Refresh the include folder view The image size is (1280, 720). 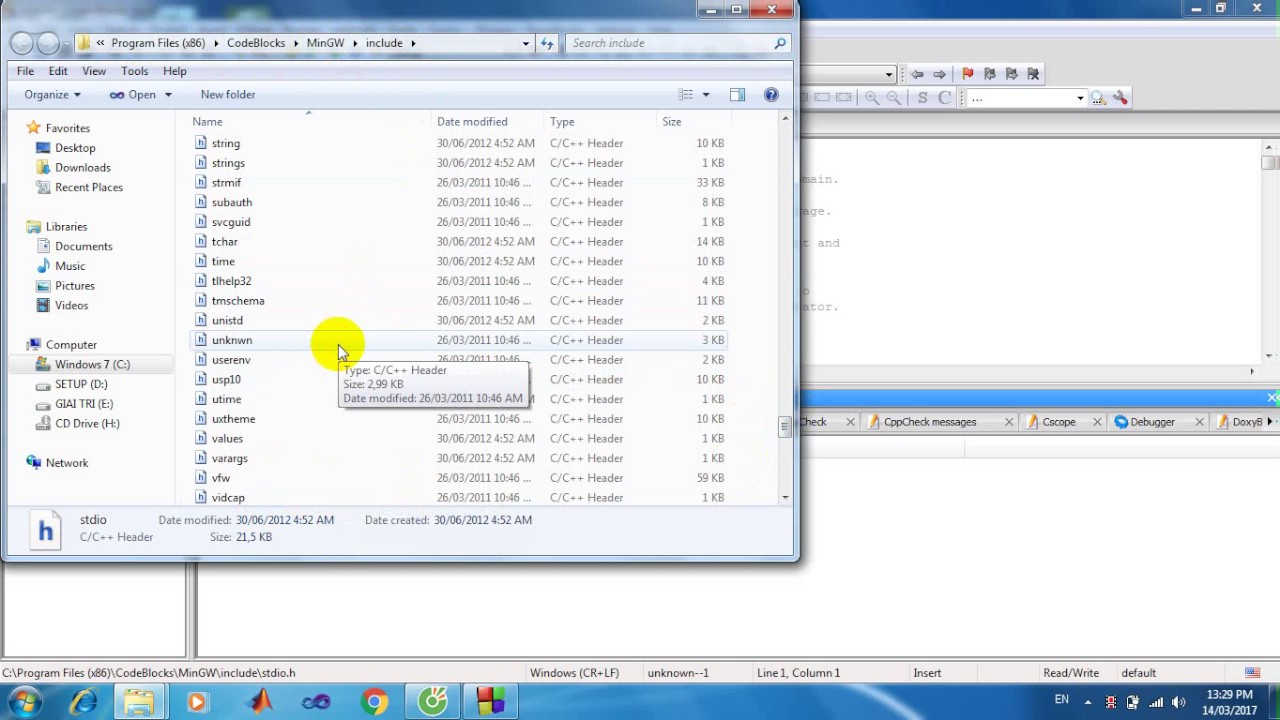tap(547, 43)
